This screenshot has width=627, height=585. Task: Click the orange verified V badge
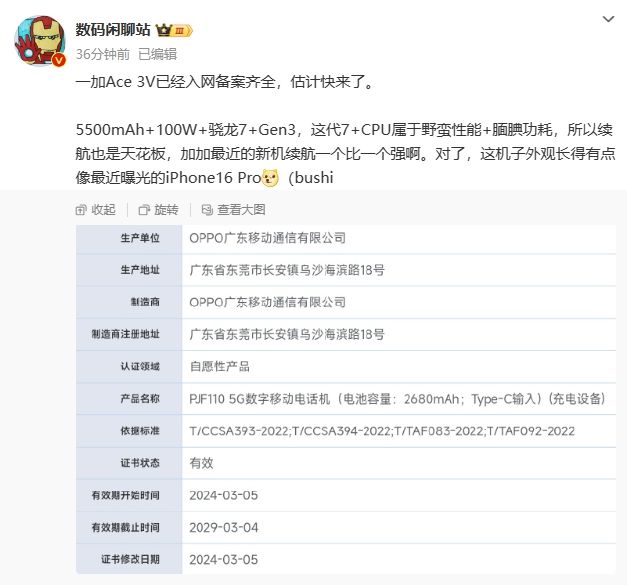59,60
